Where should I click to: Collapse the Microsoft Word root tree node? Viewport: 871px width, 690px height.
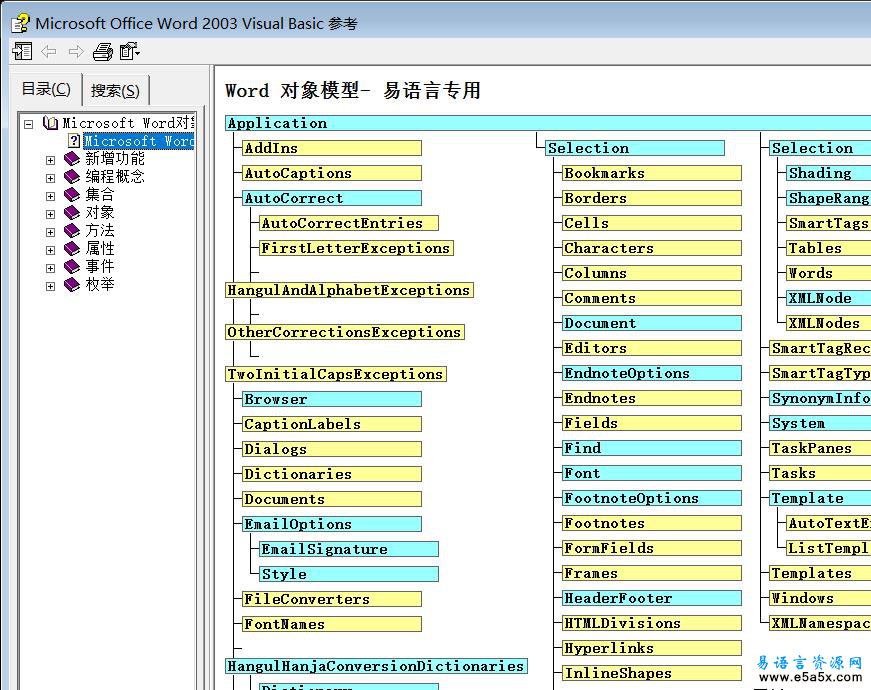pyautogui.click(x=29, y=124)
